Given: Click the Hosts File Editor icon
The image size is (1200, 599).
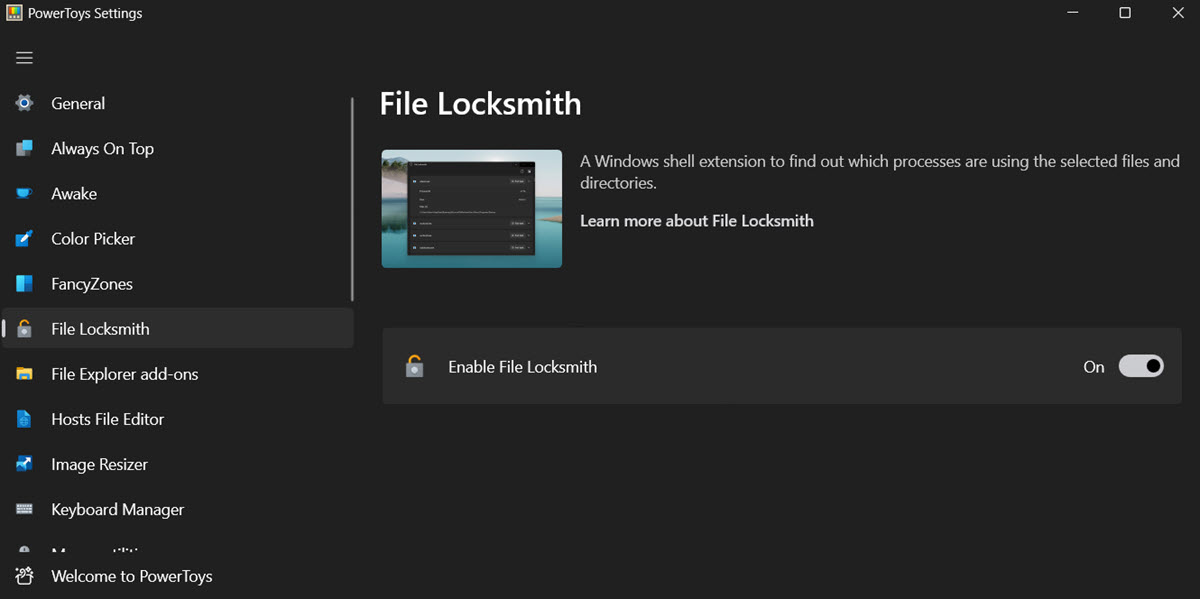Looking at the screenshot, I should [24, 419].
